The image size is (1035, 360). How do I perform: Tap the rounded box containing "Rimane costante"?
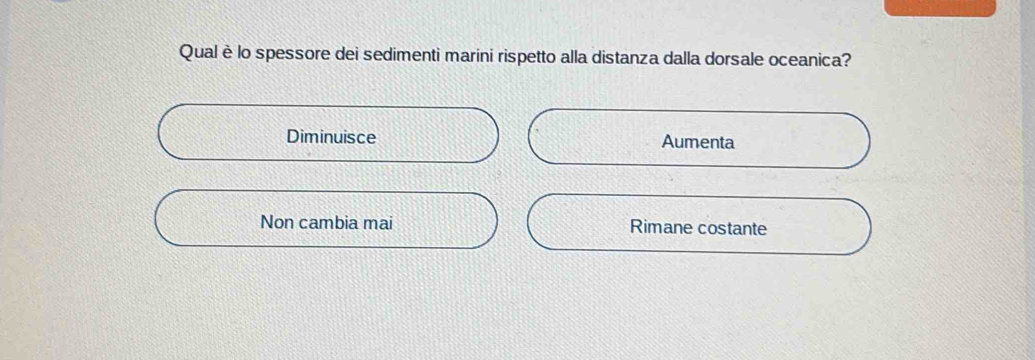pos(699,226)
